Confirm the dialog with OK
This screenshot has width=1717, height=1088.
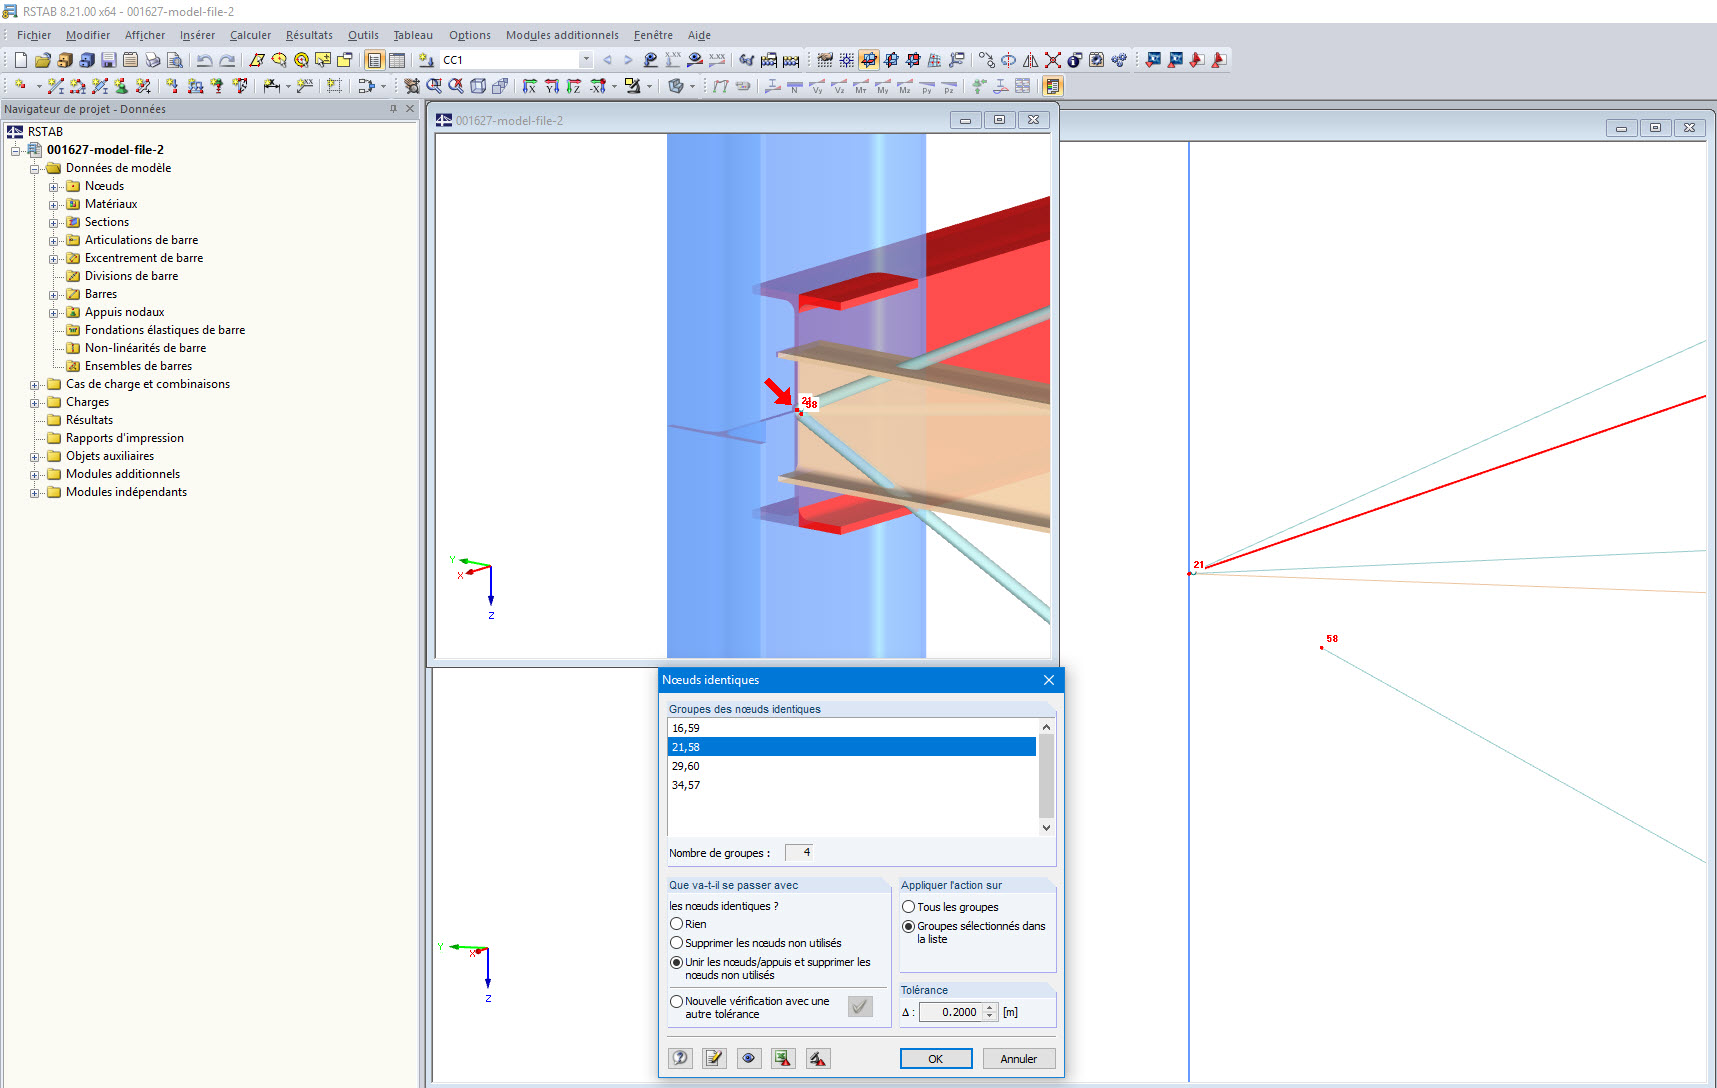[936, 1059]
